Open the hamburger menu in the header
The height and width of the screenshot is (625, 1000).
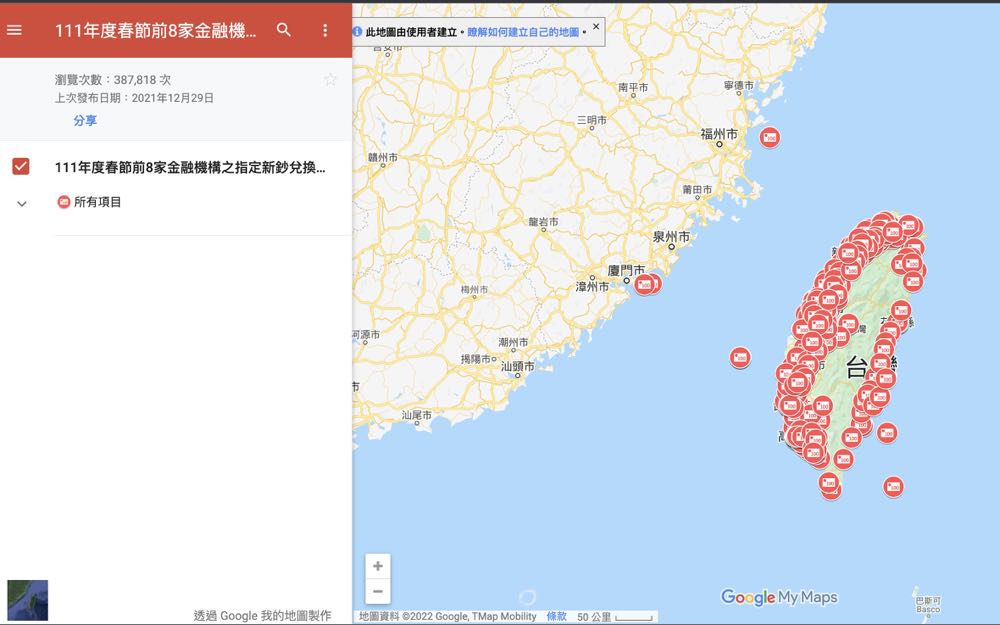point(15,30)
